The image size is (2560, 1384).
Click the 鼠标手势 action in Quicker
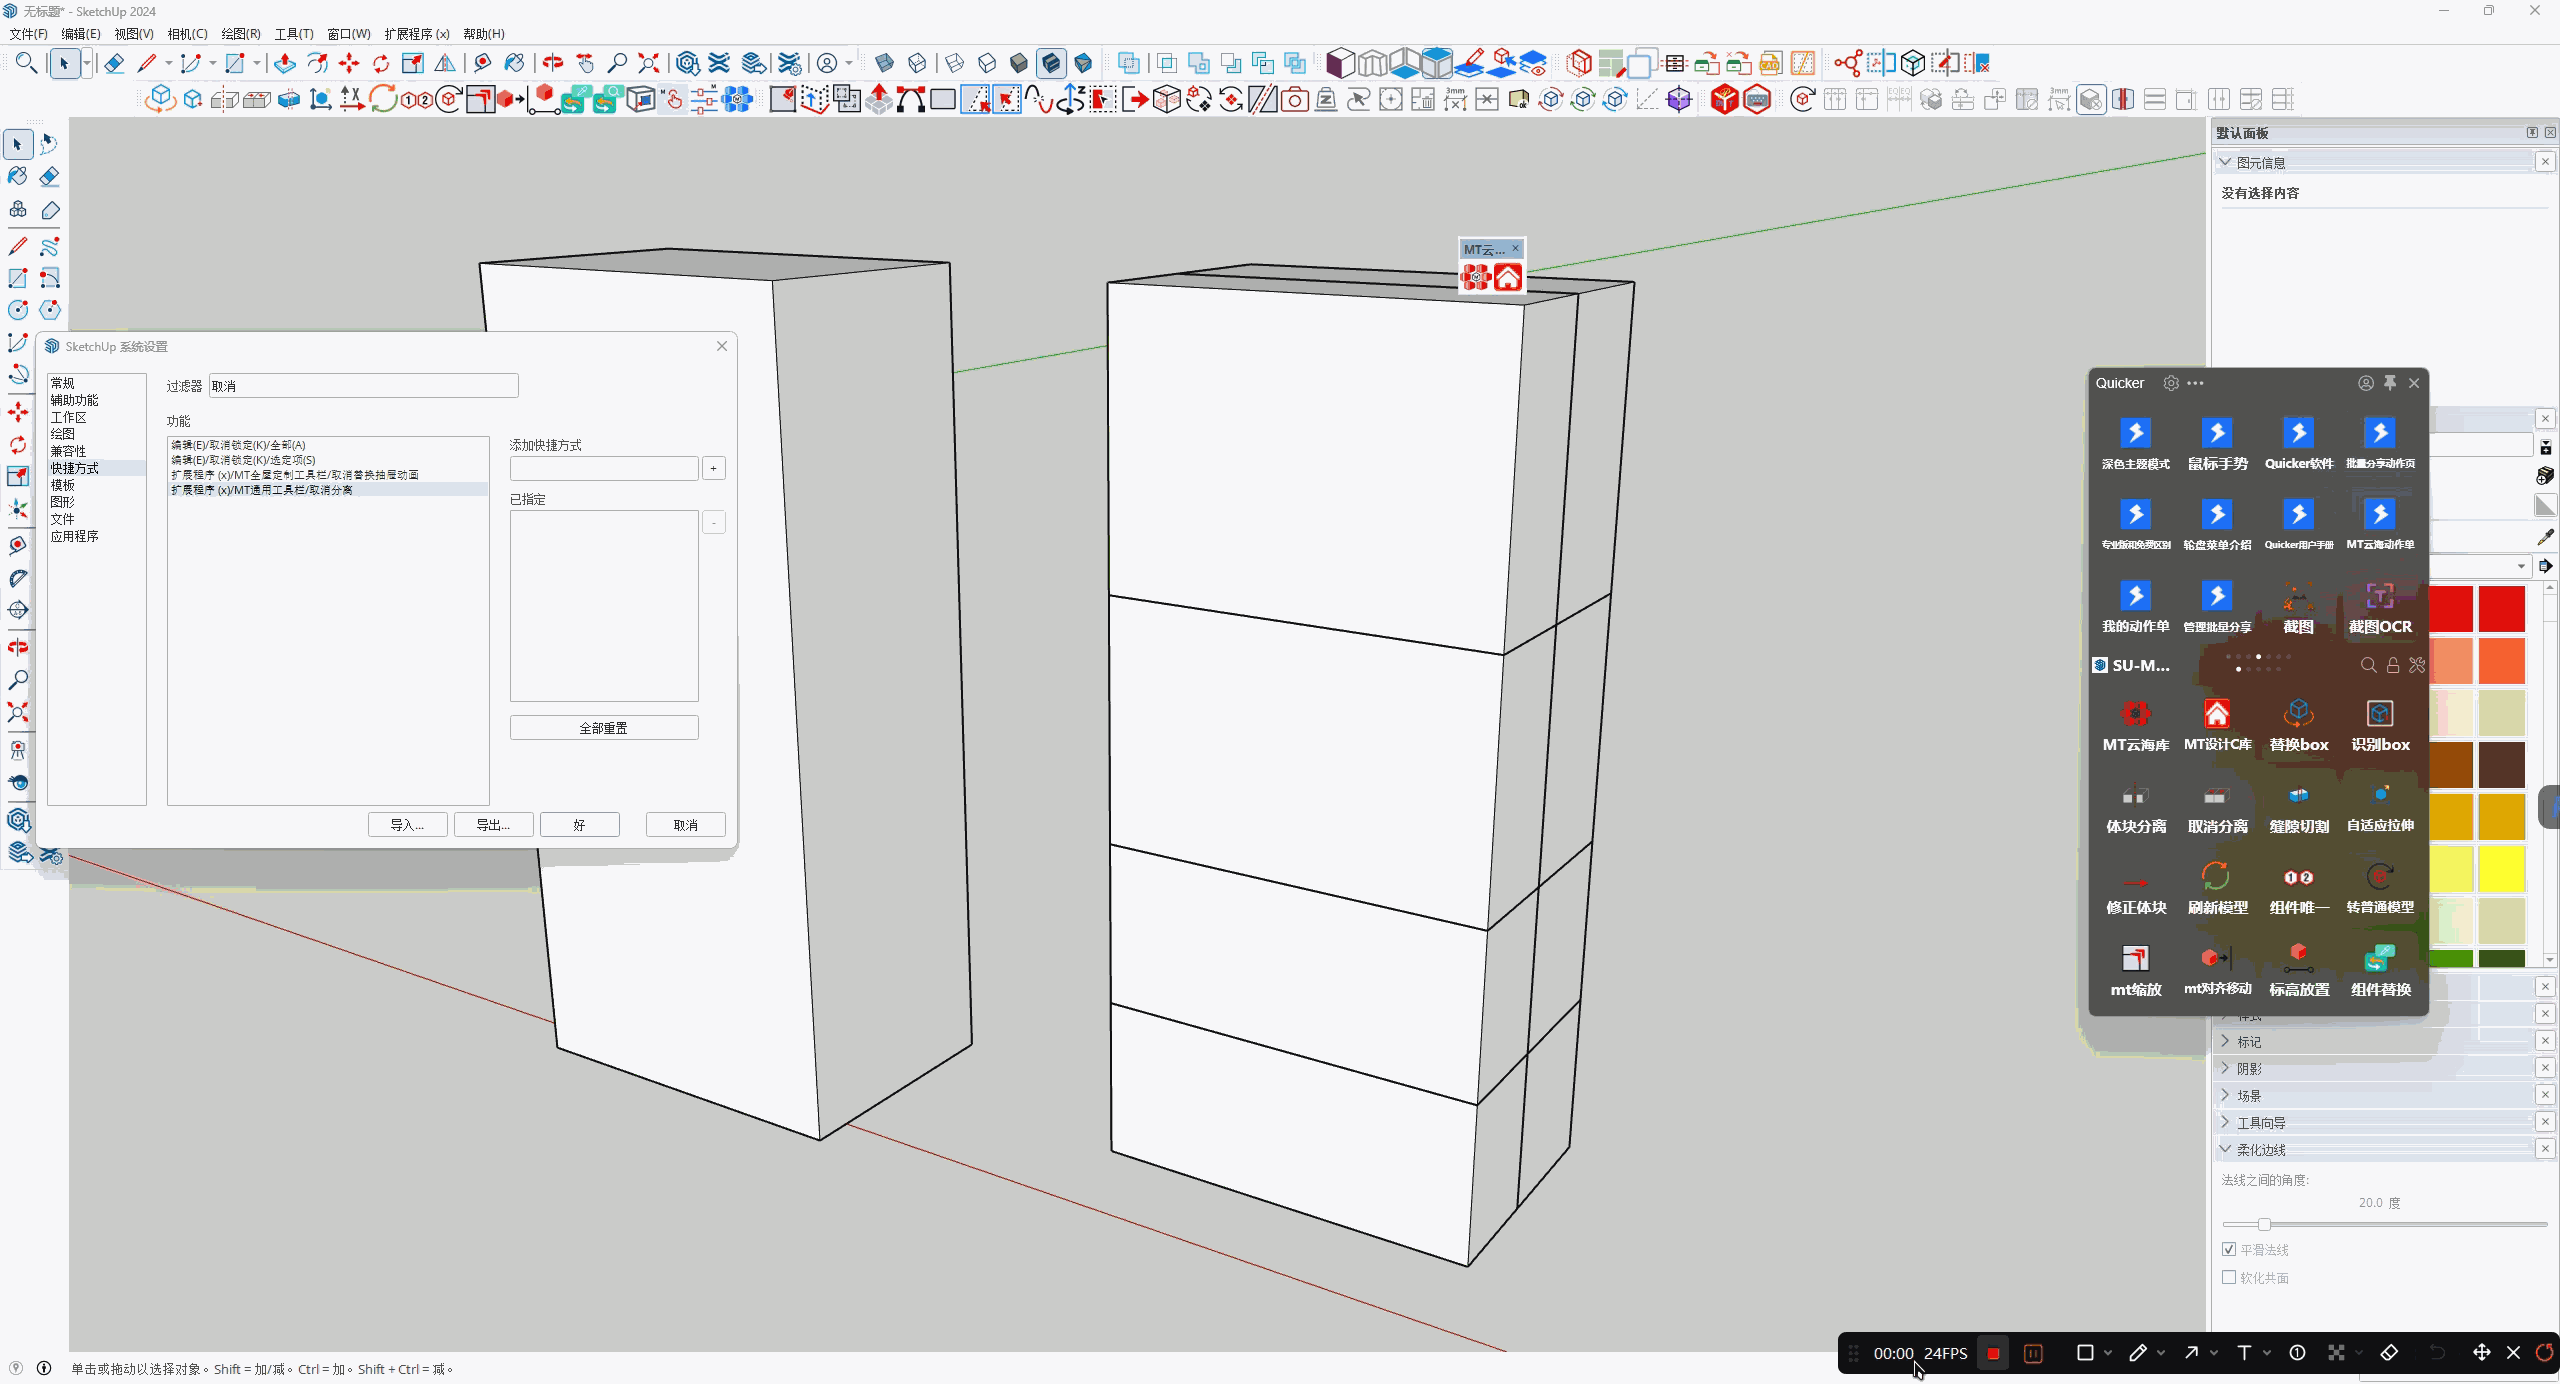point(2217,445)
